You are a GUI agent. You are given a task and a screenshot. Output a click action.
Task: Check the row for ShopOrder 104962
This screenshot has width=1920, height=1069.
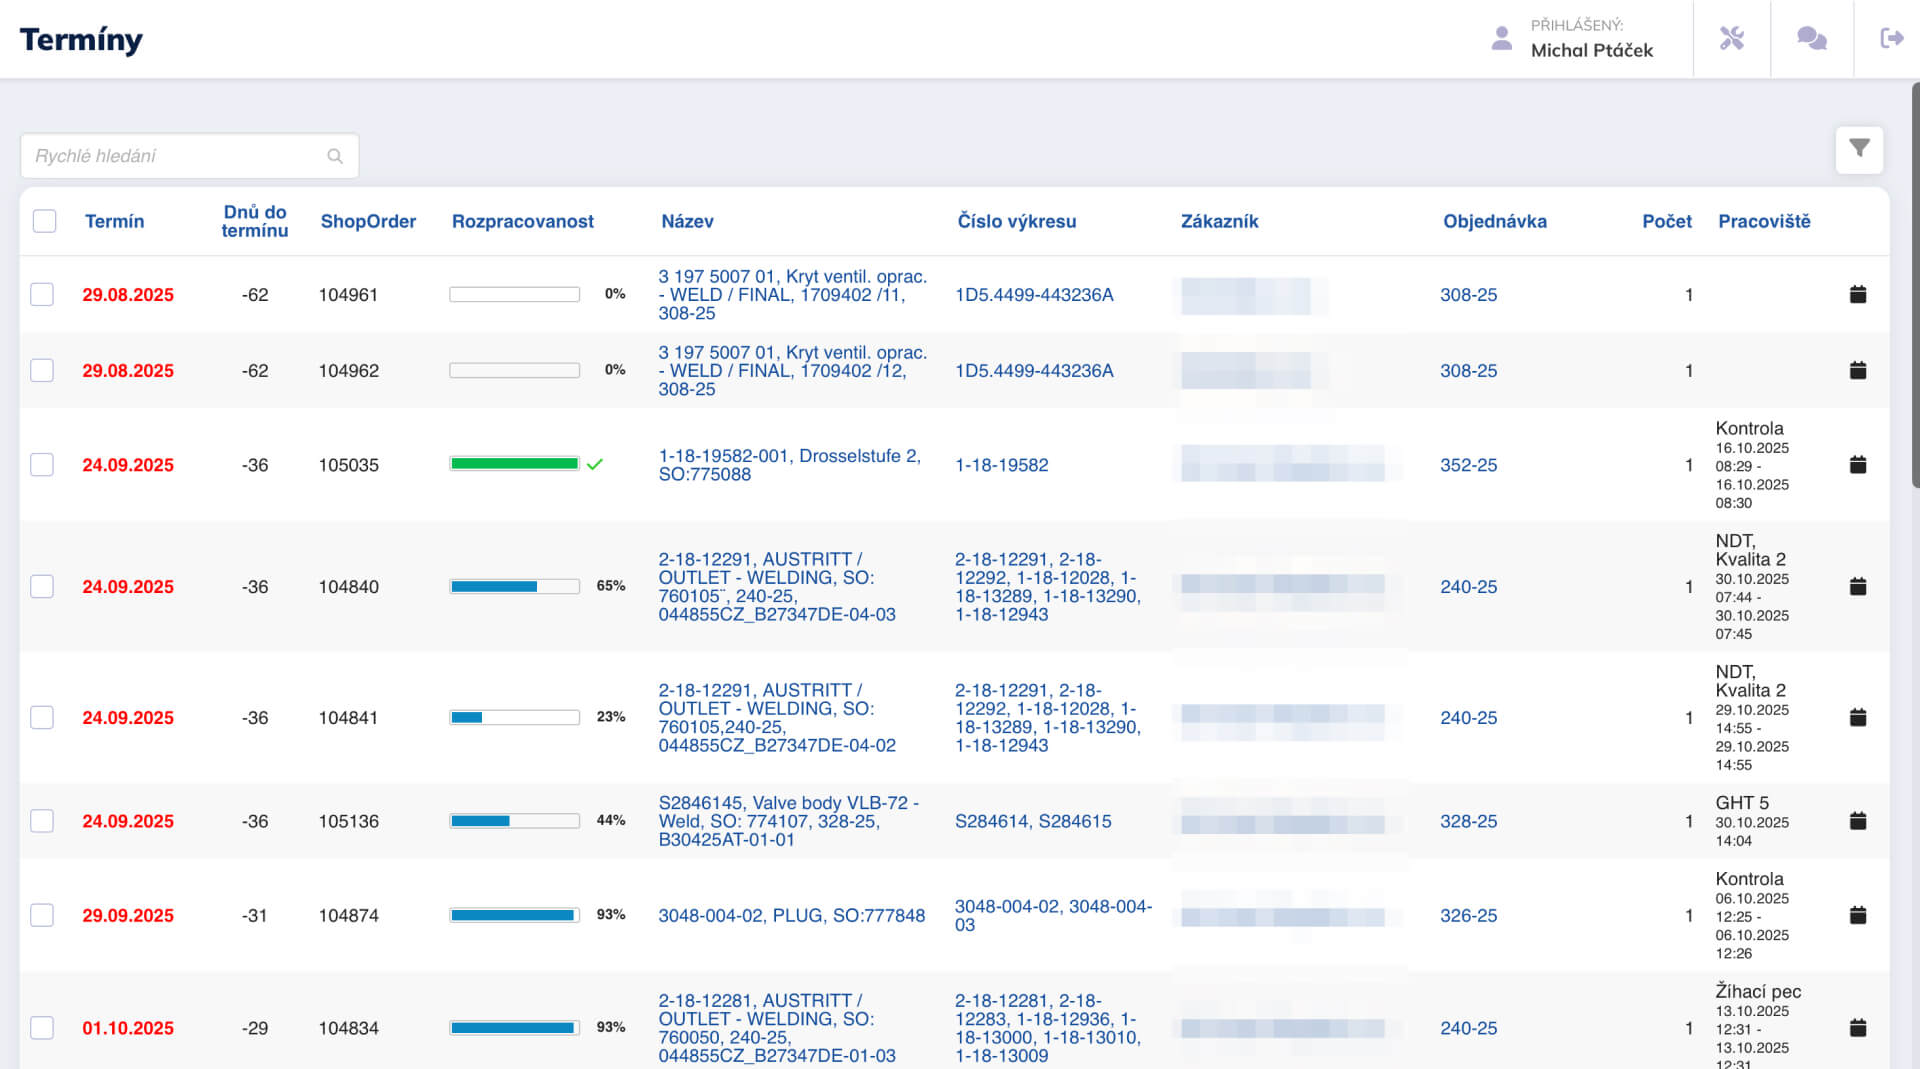42,370
